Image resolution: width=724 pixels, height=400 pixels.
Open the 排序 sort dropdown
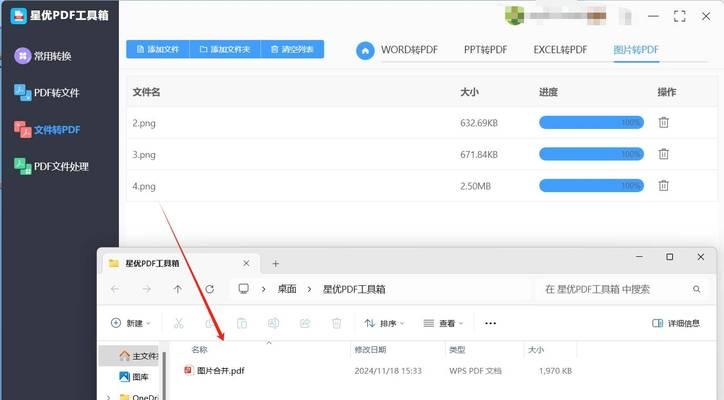click(x=384, y=323)
